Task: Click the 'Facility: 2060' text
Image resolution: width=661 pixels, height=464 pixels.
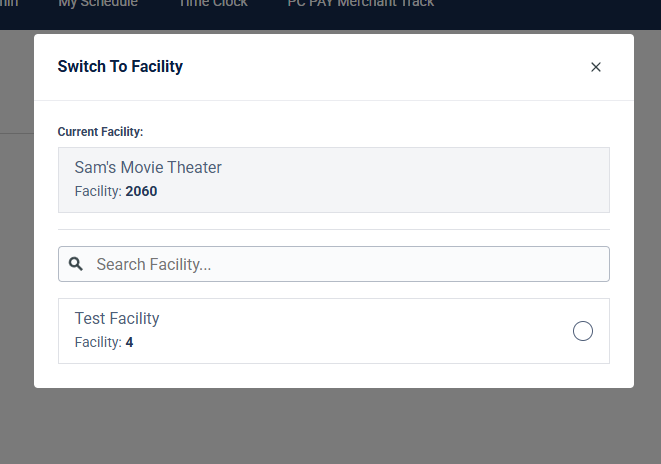Action: point(115,191)
